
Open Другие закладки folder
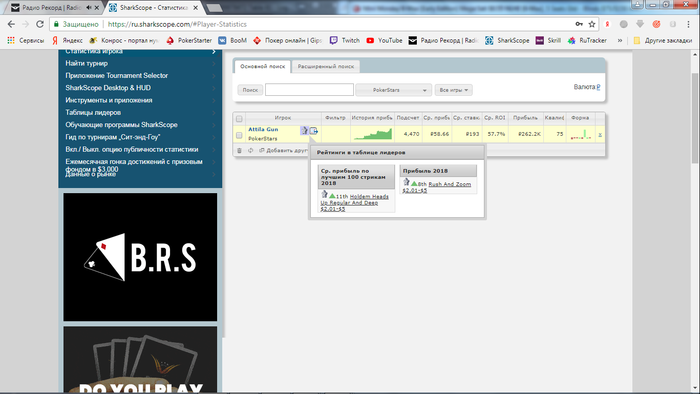click(x=662, y=41)
